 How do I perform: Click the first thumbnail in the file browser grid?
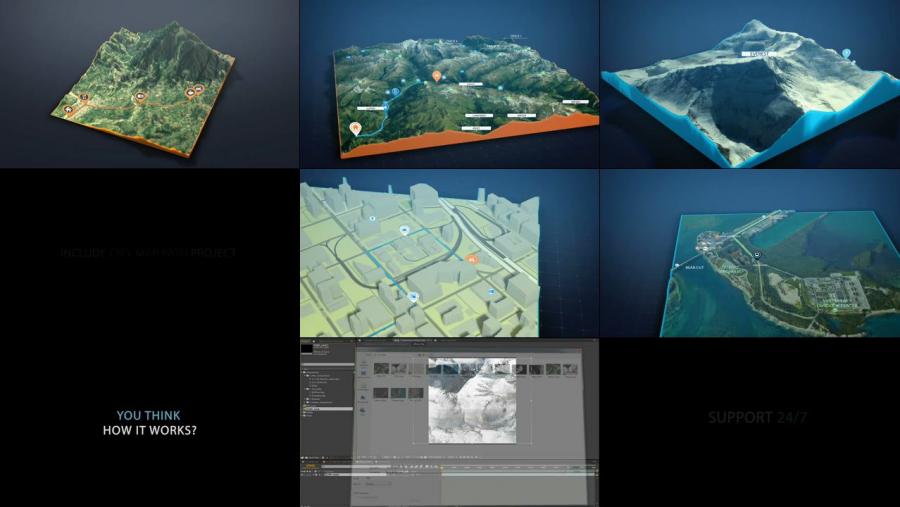point(383,369)
